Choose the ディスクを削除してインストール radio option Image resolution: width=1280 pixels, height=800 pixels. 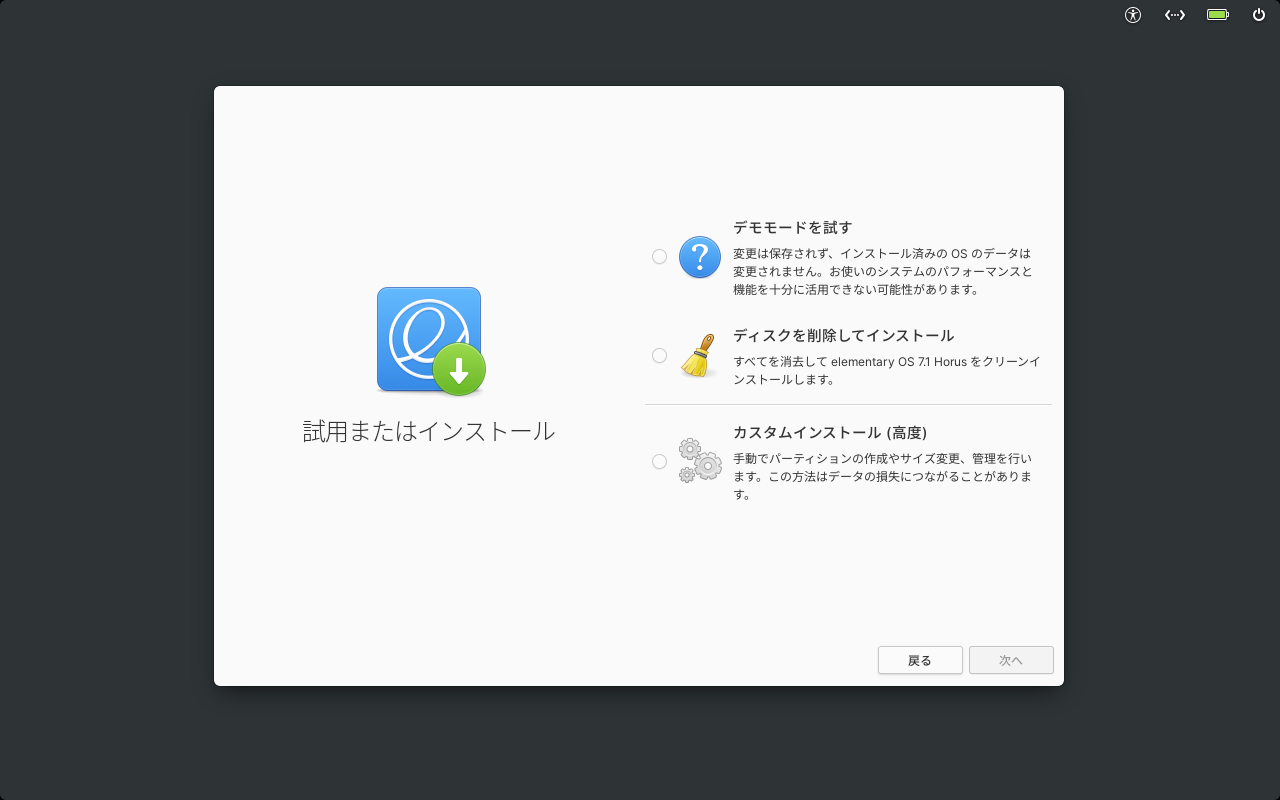tap(659, 355)
